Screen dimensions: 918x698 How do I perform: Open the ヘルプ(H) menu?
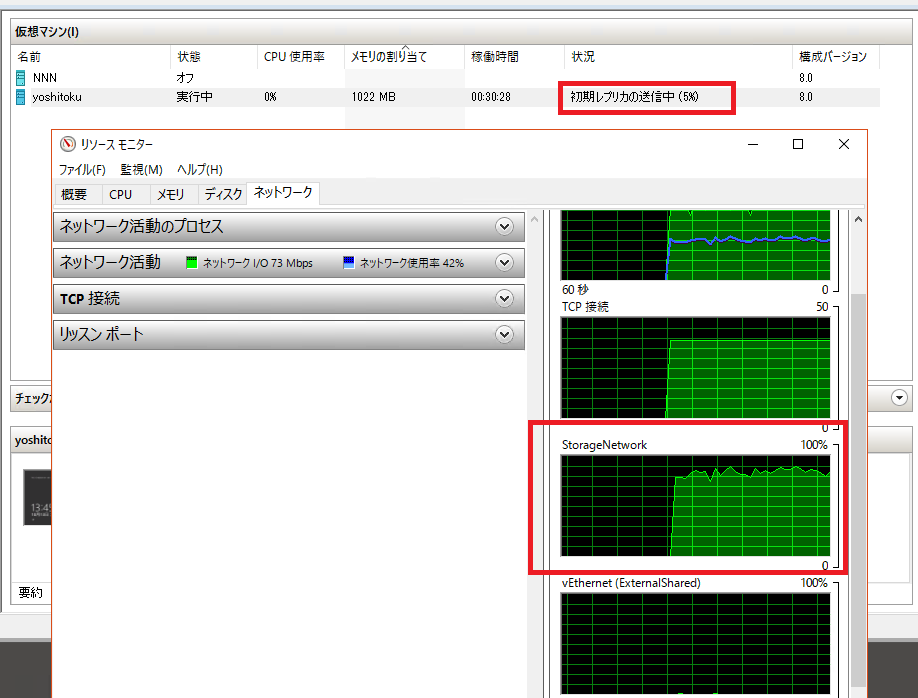(x=200, y=169)
